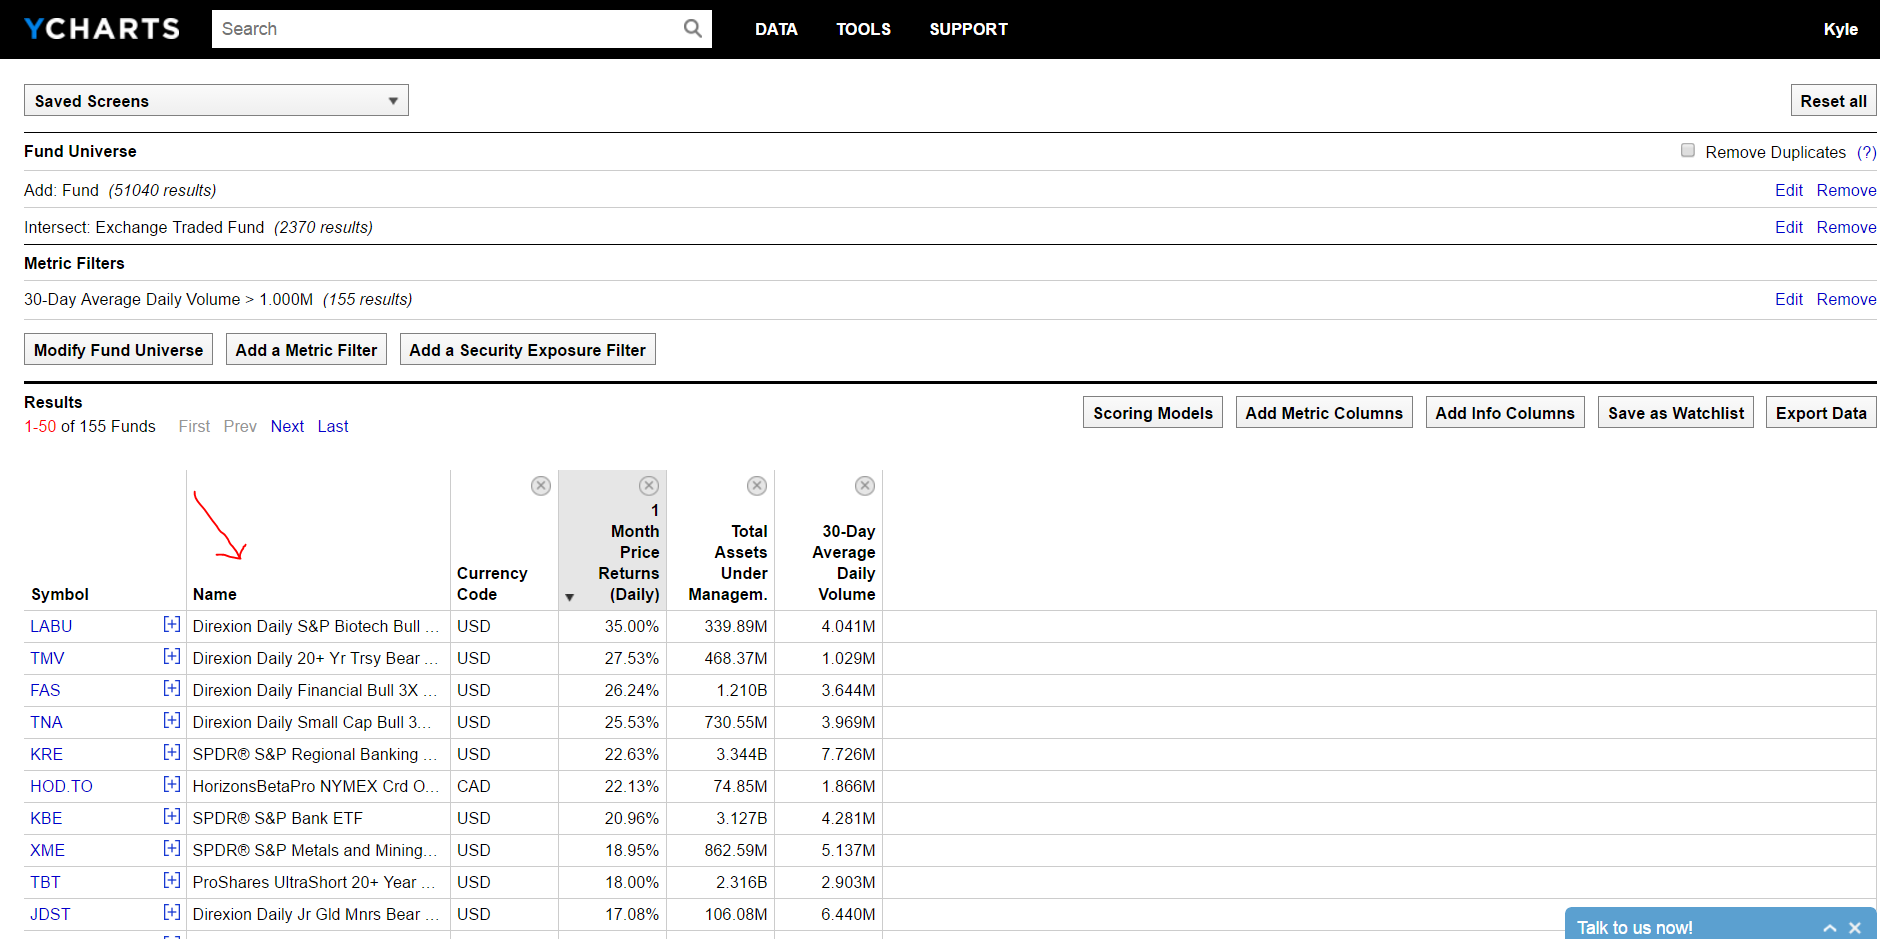The width and height of the screenshot is (1880, 939).
Task: Close the Talk to us now chat
Action: pos(1855,928)
